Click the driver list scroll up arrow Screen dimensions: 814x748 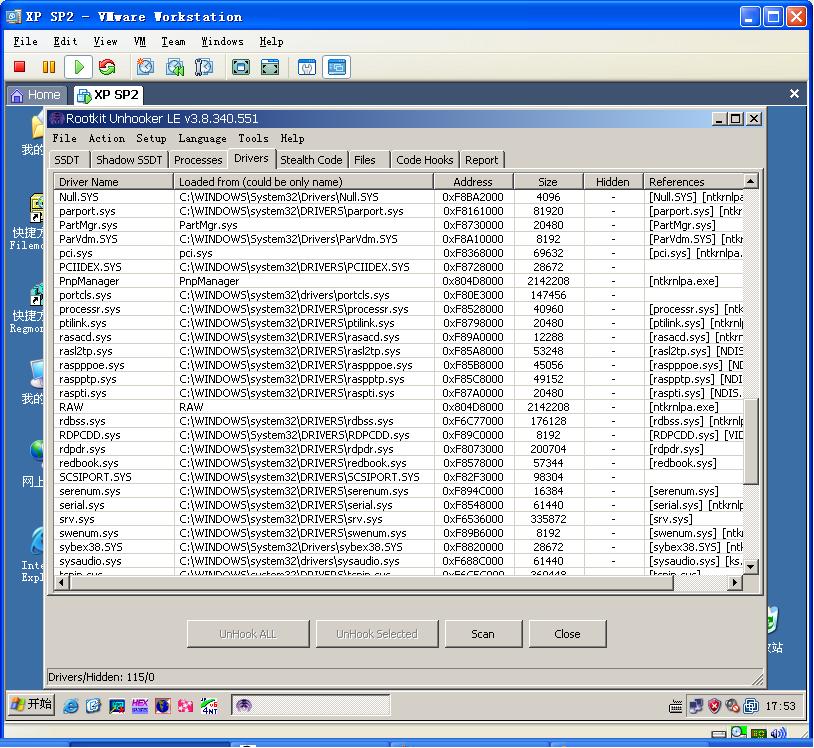[750, 181]
